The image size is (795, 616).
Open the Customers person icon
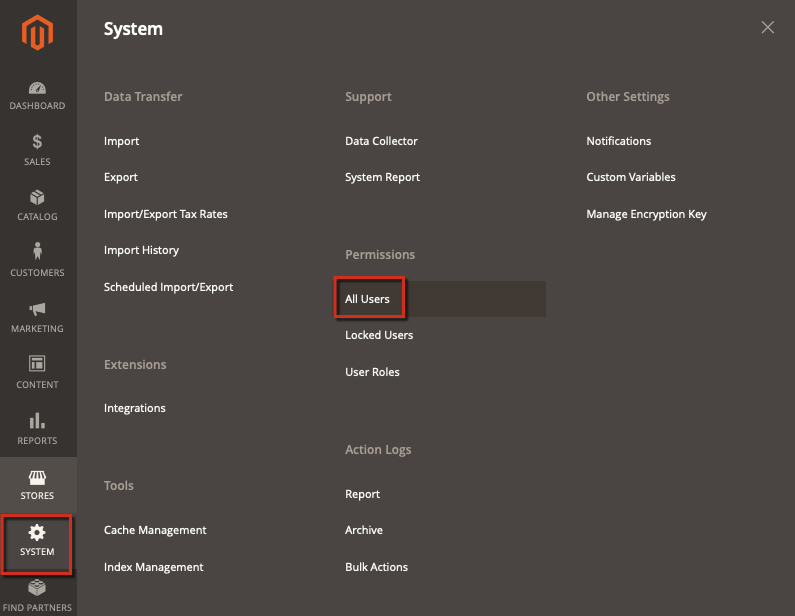click(x=37, y=251)
